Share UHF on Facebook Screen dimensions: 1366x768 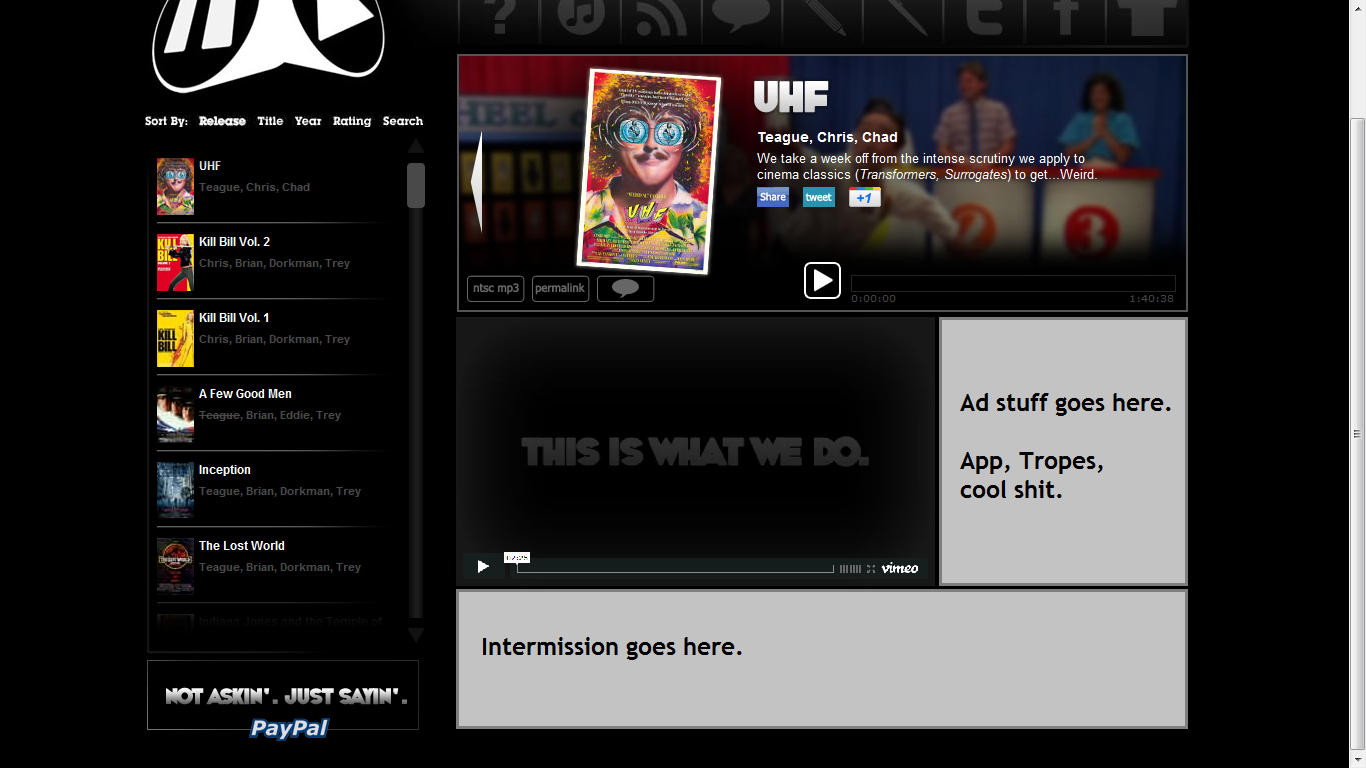coord(773,197)
